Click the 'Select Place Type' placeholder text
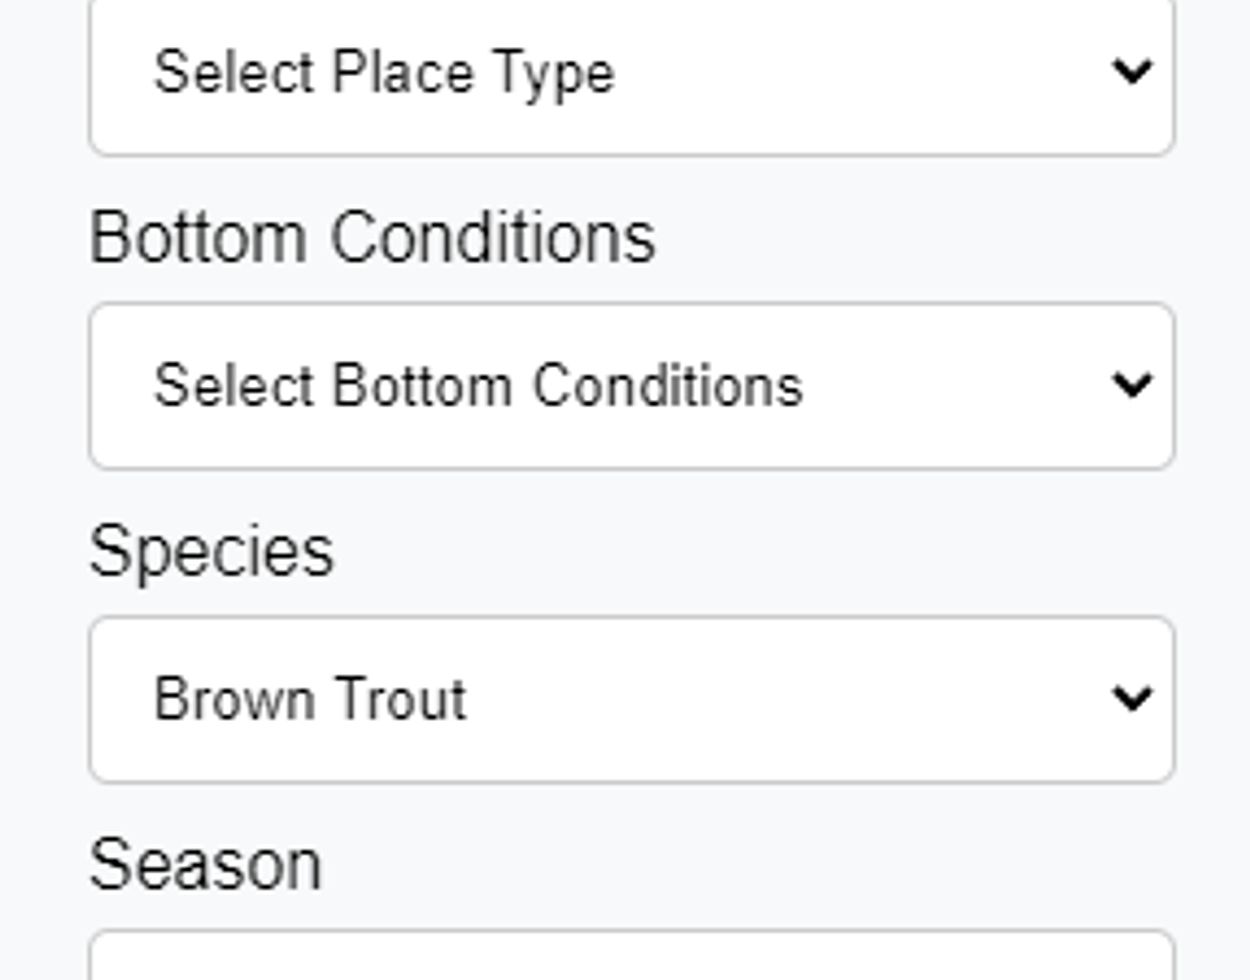The width and height of the screenshot is (1250, 980). (x=384, y=74)
